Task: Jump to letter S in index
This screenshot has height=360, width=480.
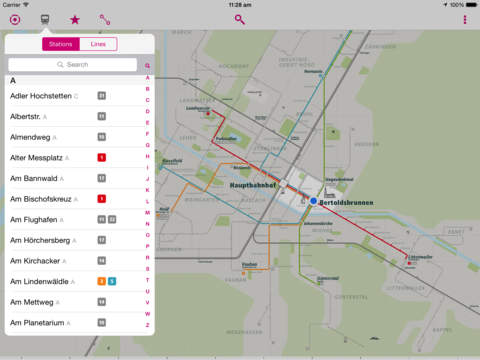Action: click(147, 269)
